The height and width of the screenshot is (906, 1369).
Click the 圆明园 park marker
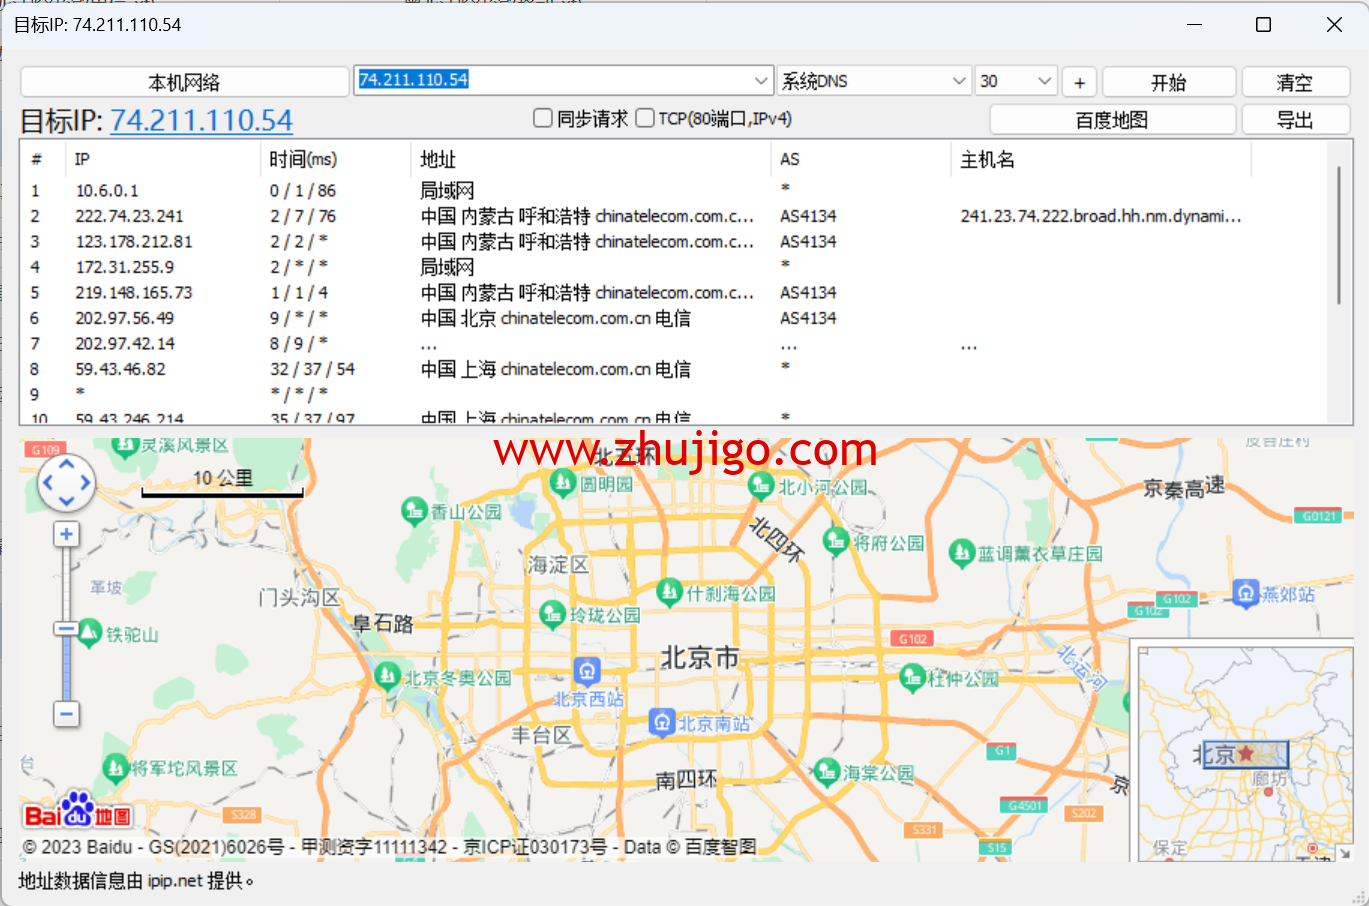[563, 483]
